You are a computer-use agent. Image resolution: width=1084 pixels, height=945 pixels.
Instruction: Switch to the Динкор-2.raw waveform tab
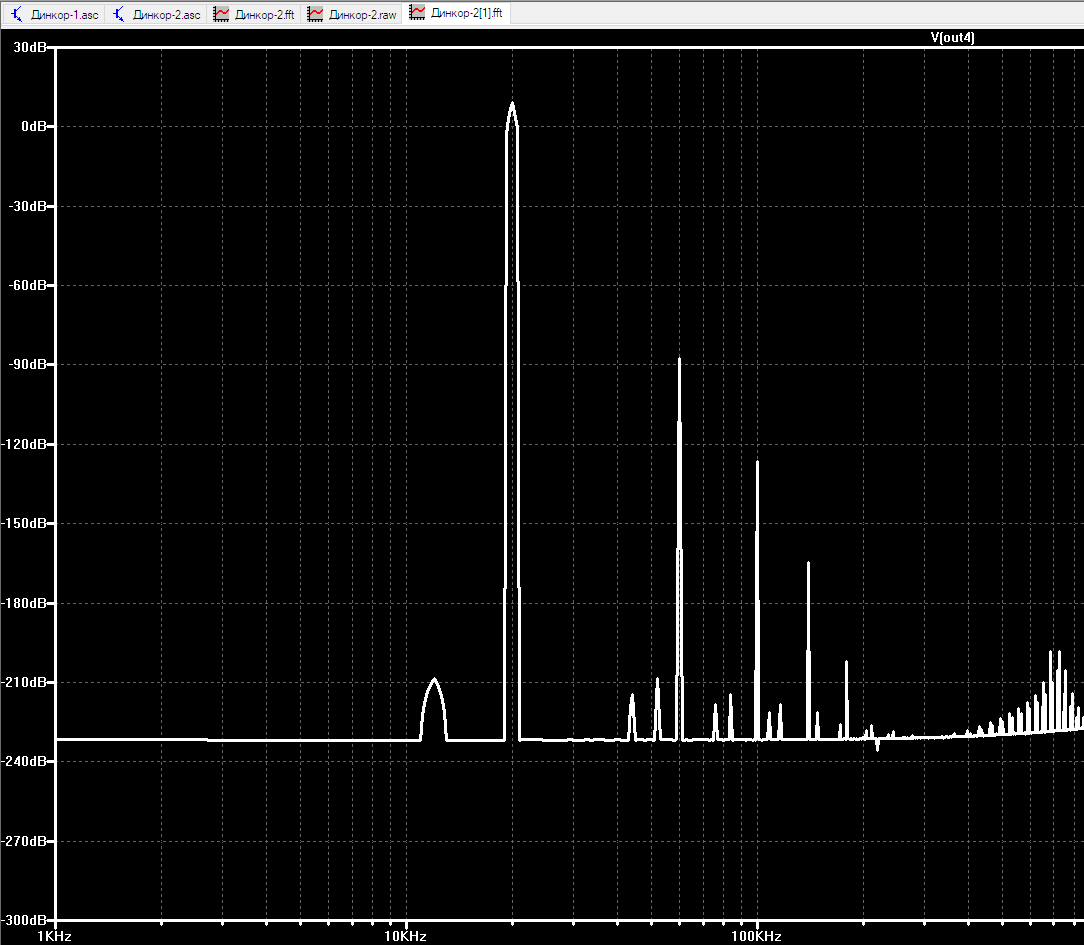pos(353,15)
